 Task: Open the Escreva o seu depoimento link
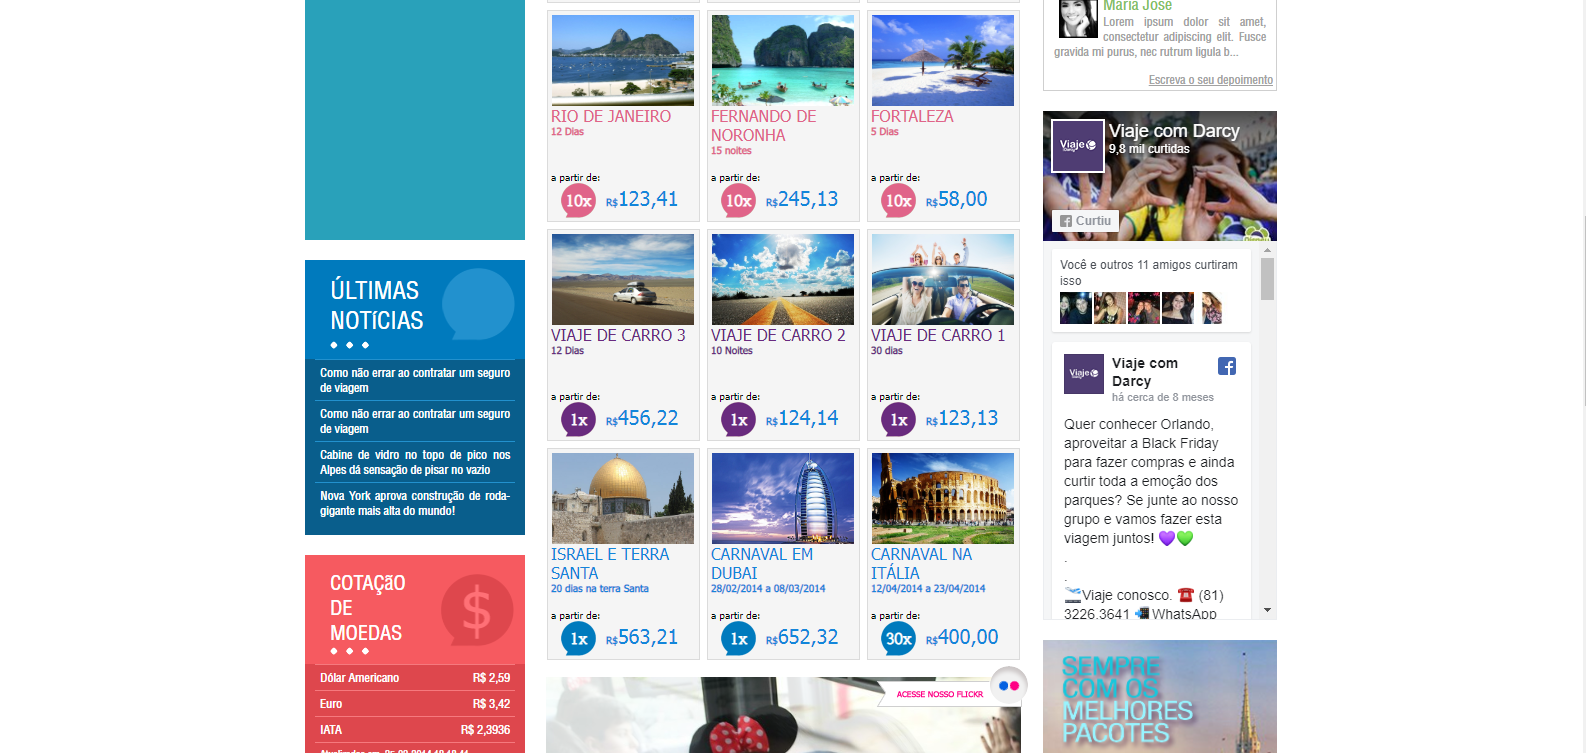(1210, 80)
